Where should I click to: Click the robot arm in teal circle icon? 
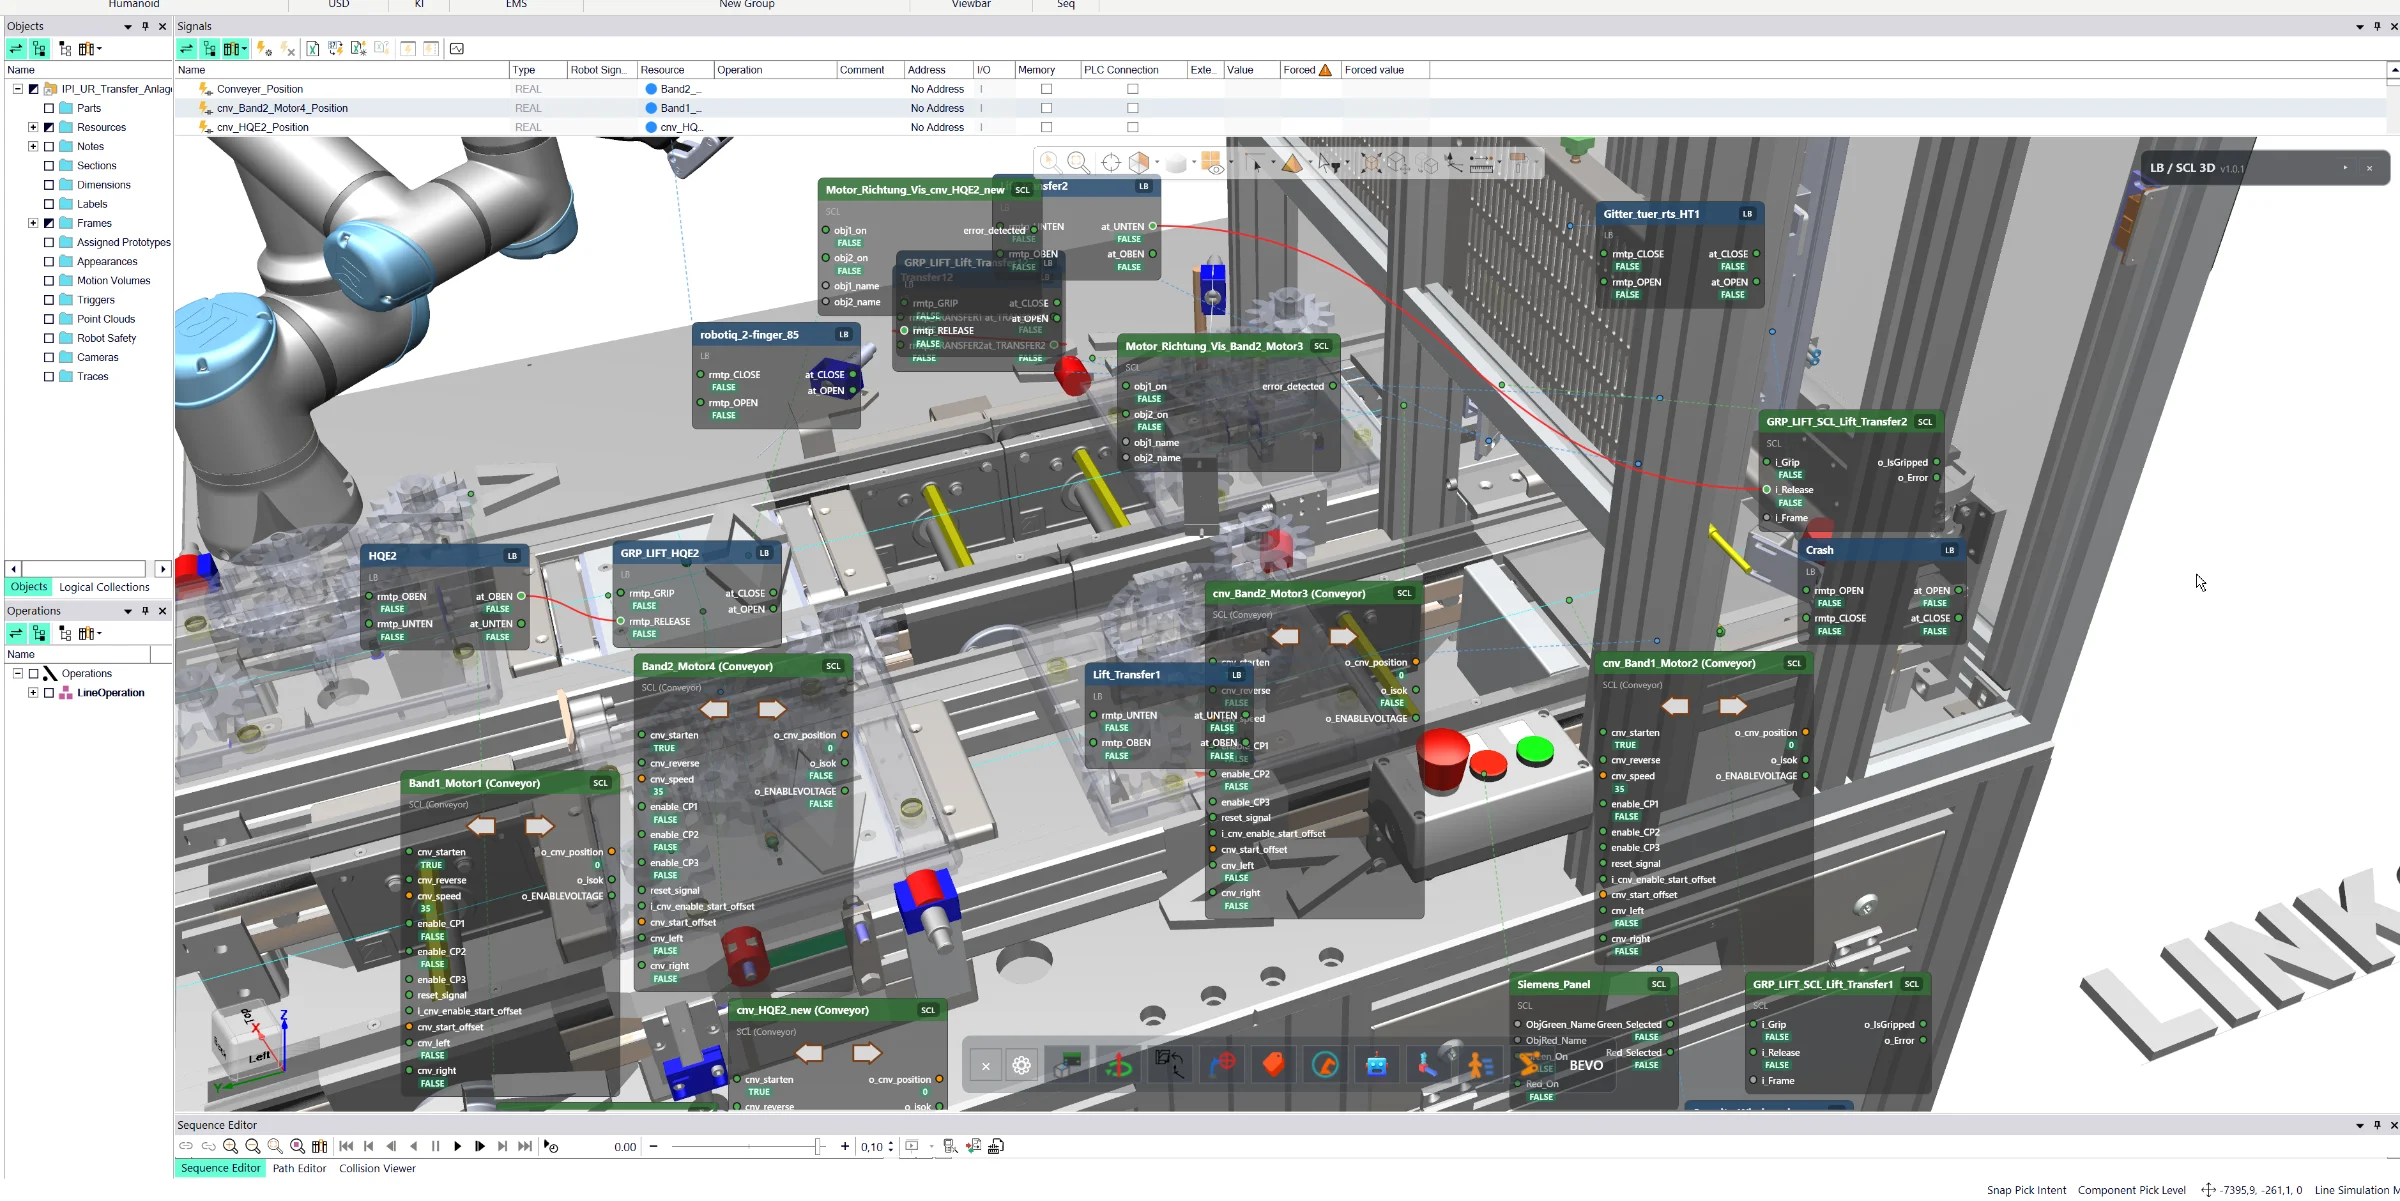[x=1325, y=1065]
